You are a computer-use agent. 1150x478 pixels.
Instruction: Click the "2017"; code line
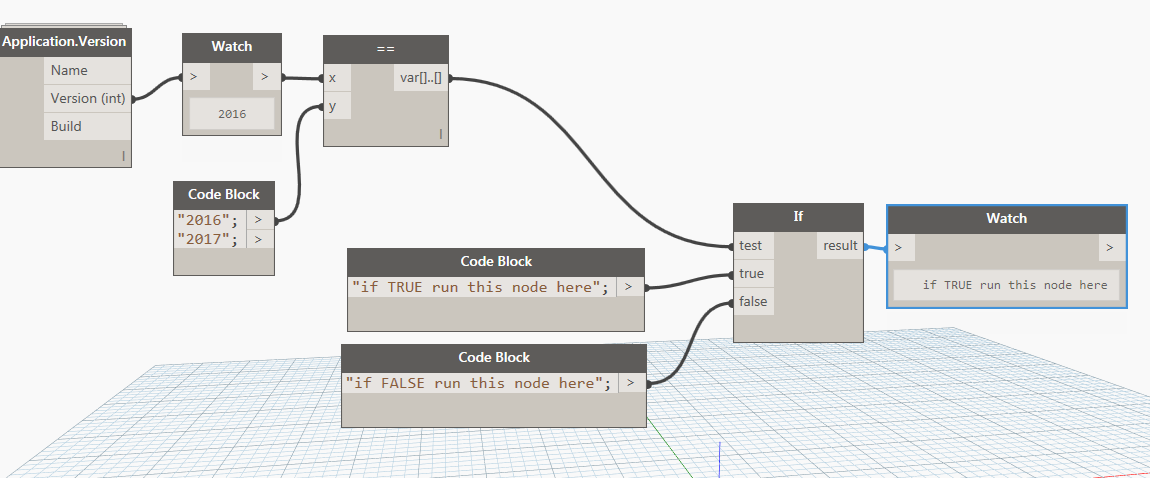pos(208,239)
